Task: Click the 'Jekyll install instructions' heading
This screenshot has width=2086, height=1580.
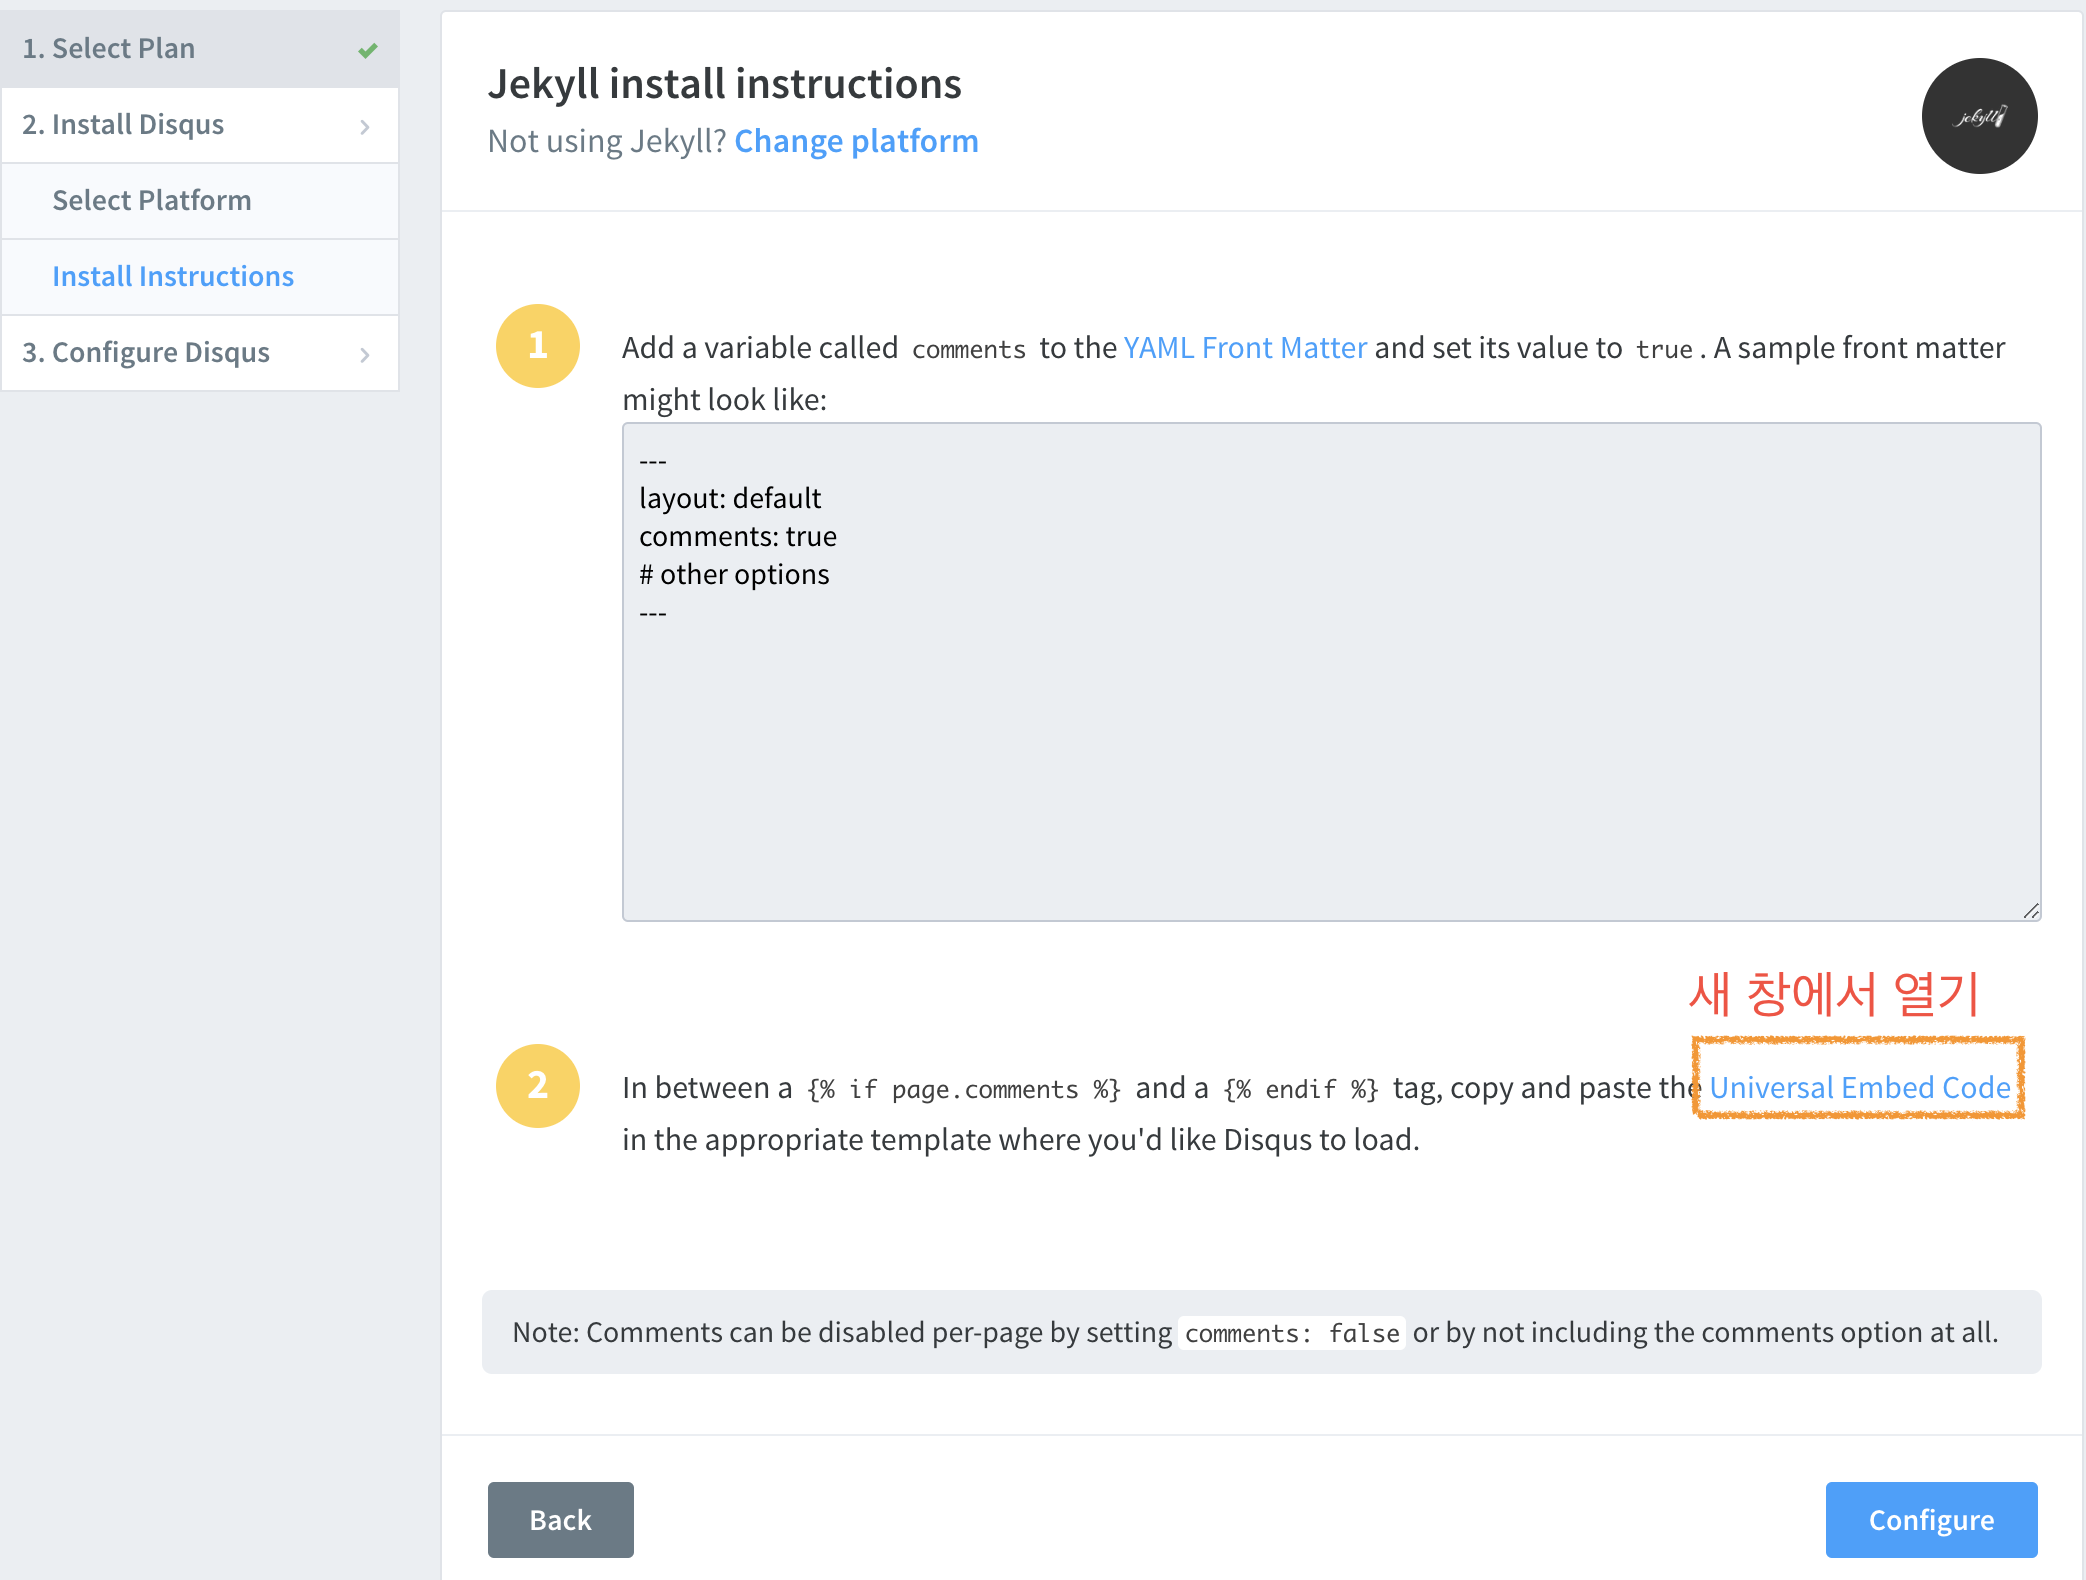Action: click(725, 84)
